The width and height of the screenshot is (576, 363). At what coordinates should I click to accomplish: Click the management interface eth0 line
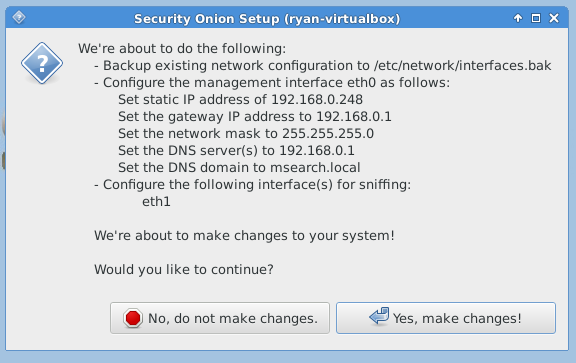272,83
